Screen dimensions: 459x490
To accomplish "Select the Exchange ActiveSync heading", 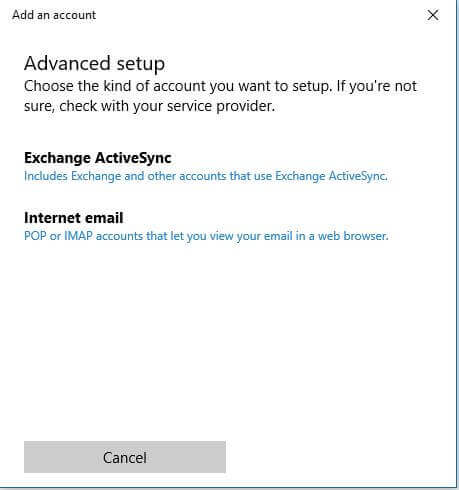I will tap(98, 158).
